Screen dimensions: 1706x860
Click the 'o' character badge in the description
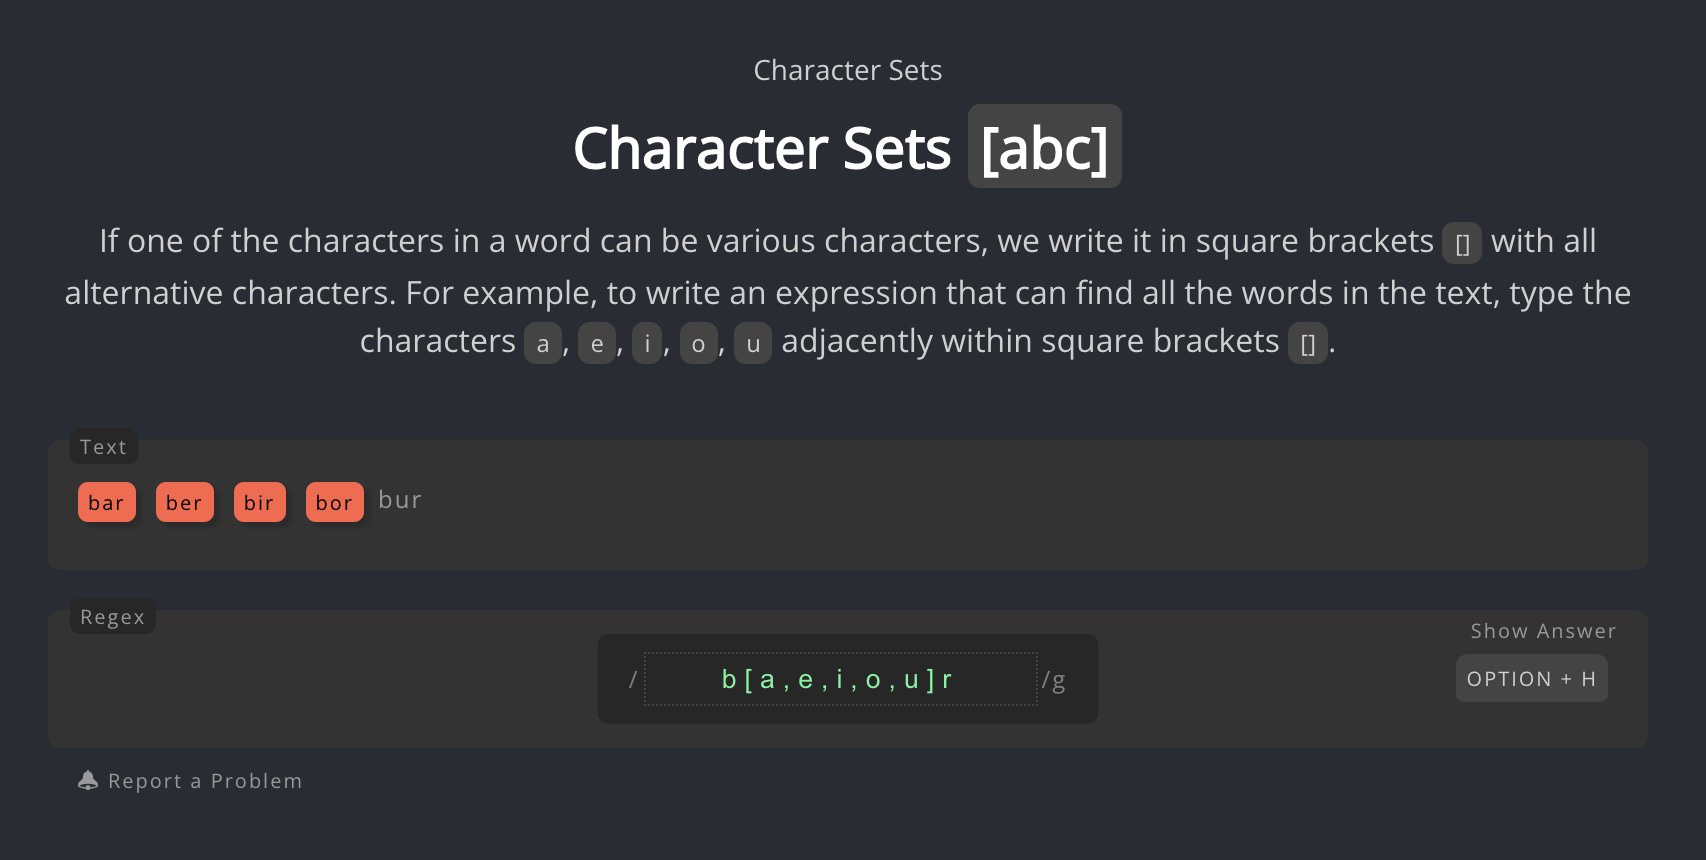pyautogui.click(x=699, y=343)
